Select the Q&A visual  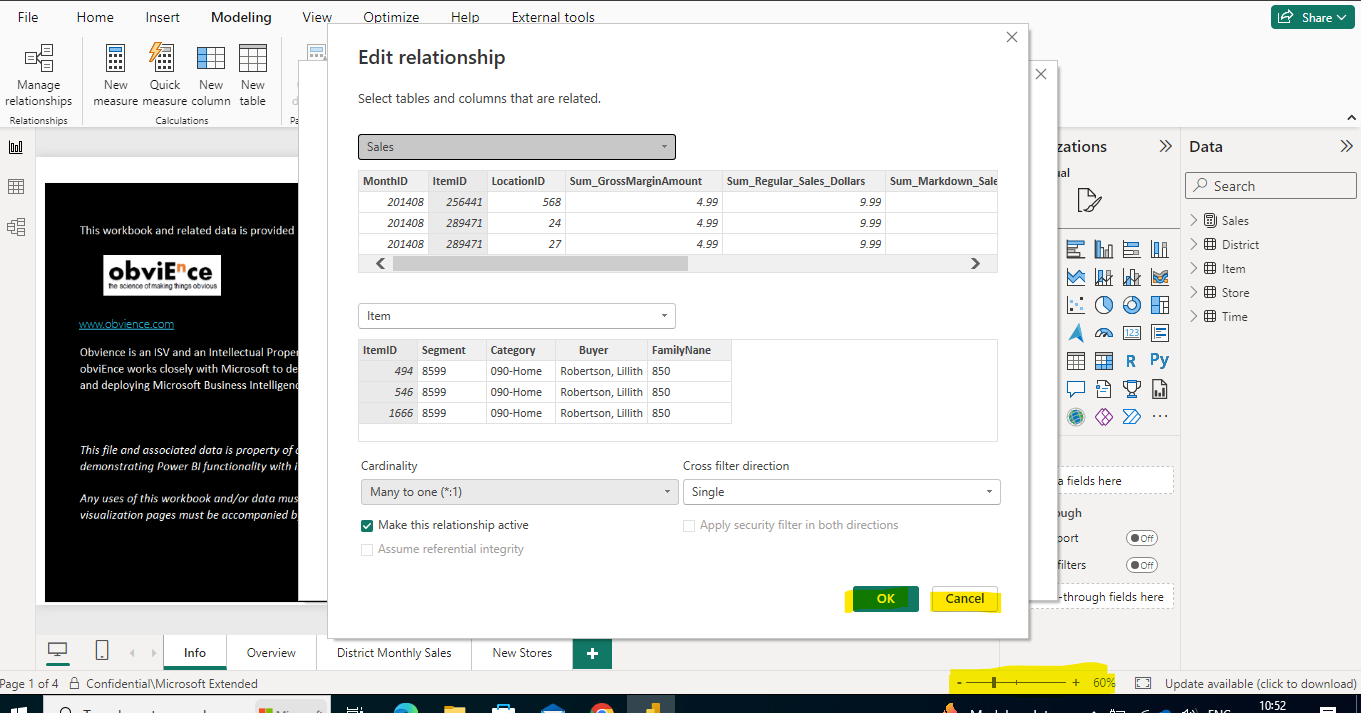pyautogui.click(x=1076, y=389)
